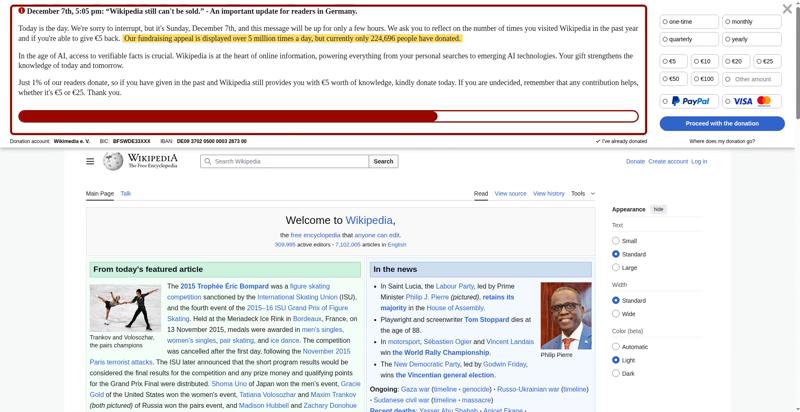The height and width of the screenshot is (412, 800).
Task: Select the €25 donation amount
Action: 765,61
